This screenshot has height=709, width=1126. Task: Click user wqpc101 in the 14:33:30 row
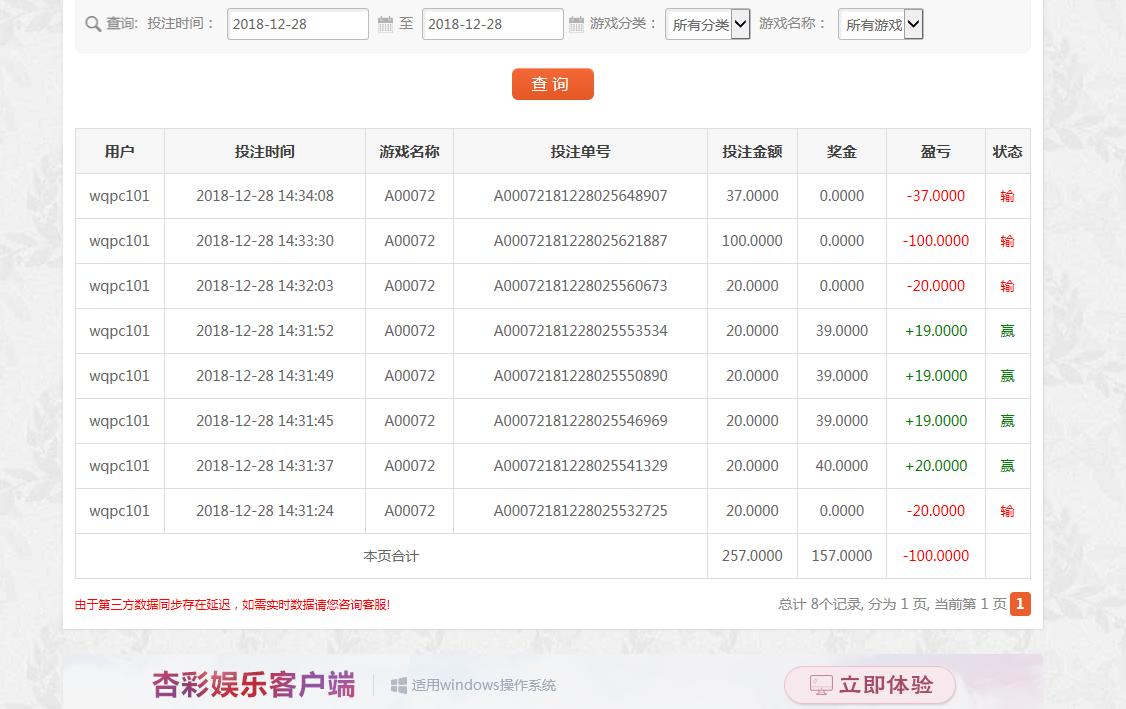point(119,241)
